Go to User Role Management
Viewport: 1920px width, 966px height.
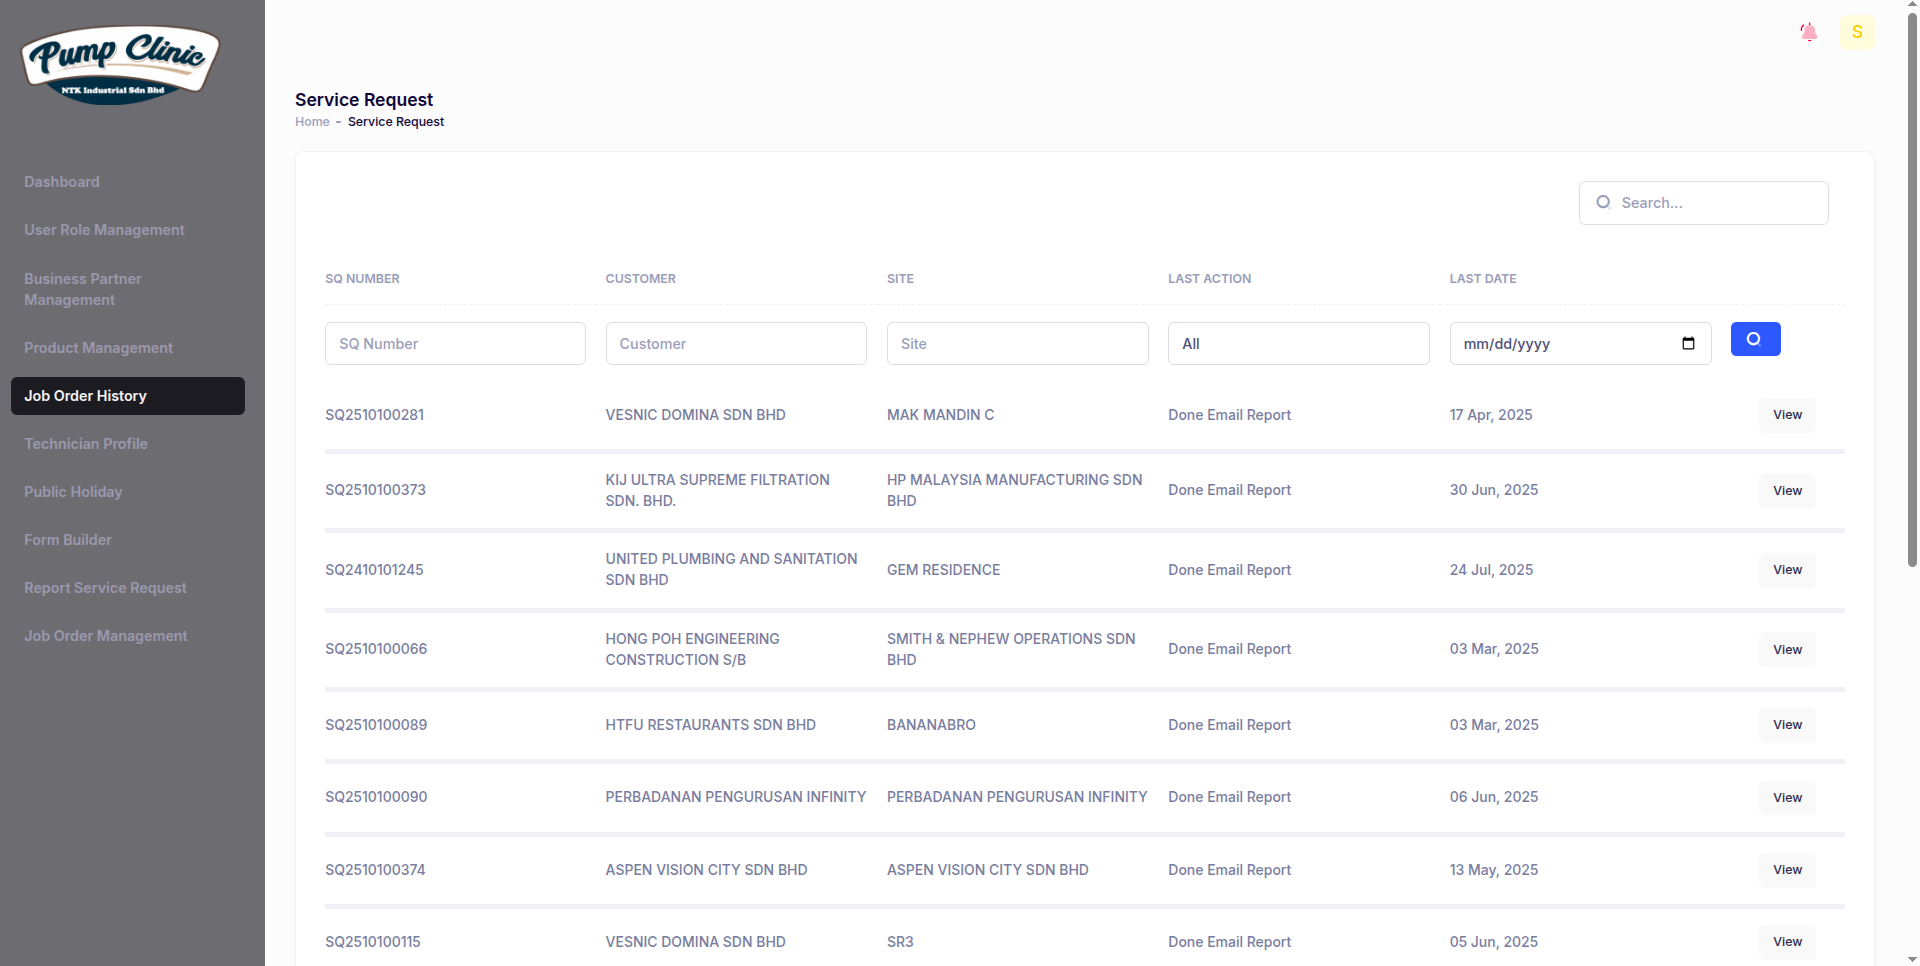(x=104, y=230)
